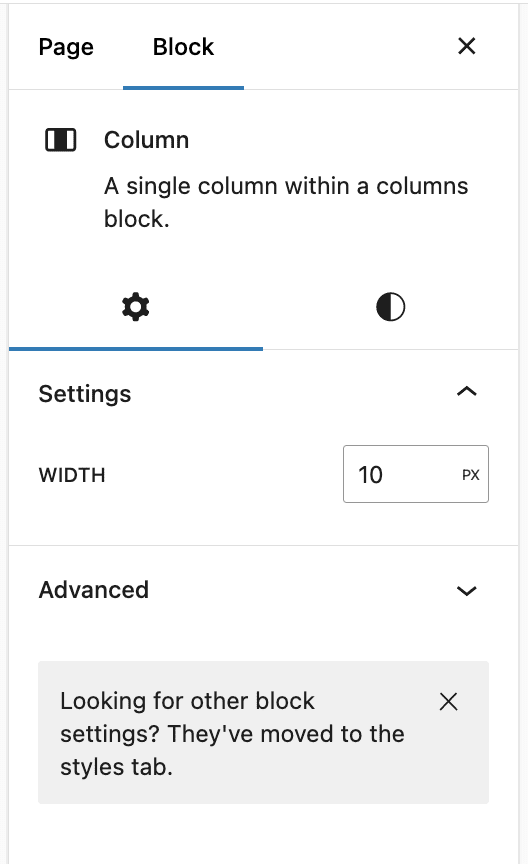
Task: Click the WIDTH label
Action: tap(72, 475)
